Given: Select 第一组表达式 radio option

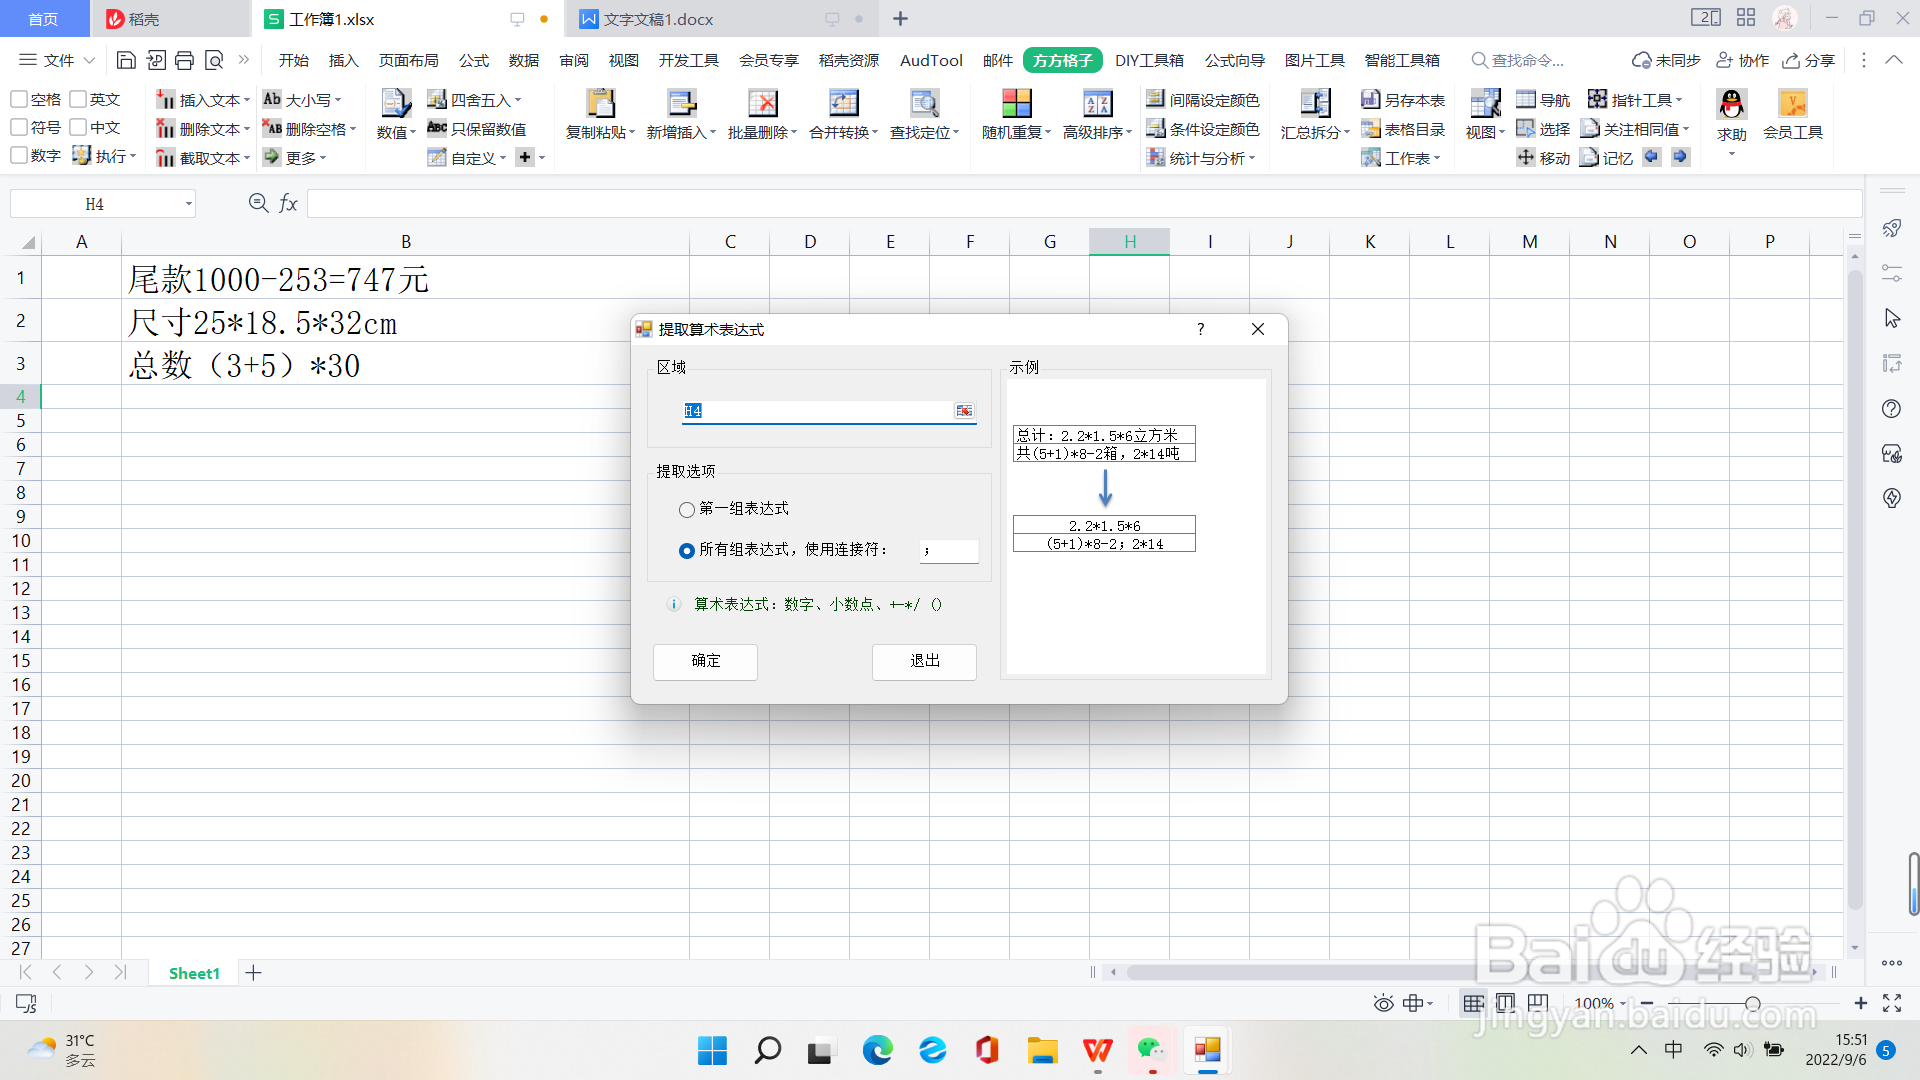Looking at the screenshot, I should click(x=687, y=510).
